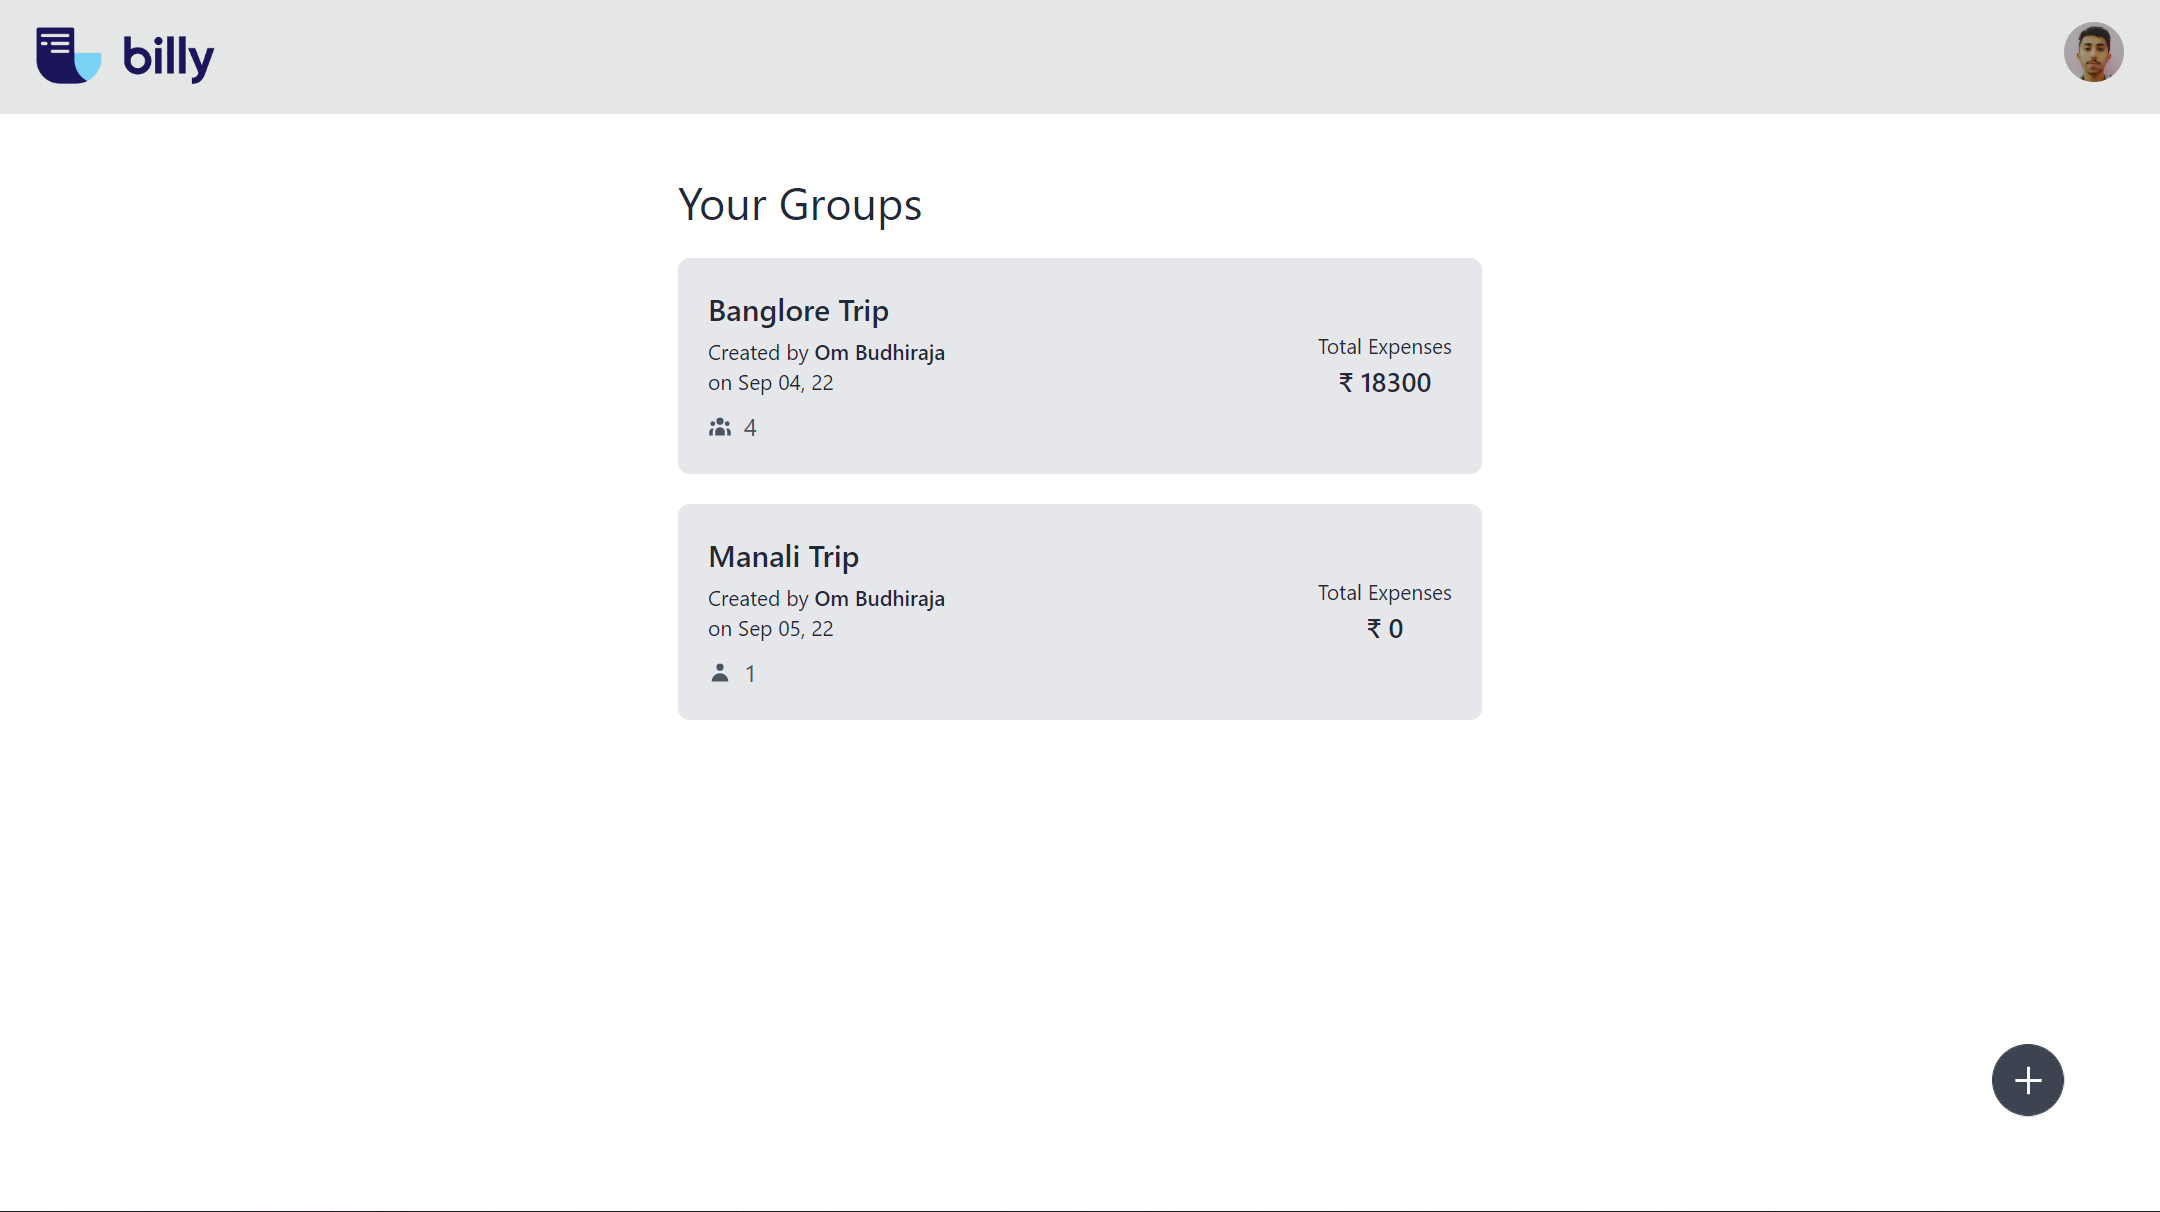Click the group members icon on Banglore Trip

pos(720,428)
